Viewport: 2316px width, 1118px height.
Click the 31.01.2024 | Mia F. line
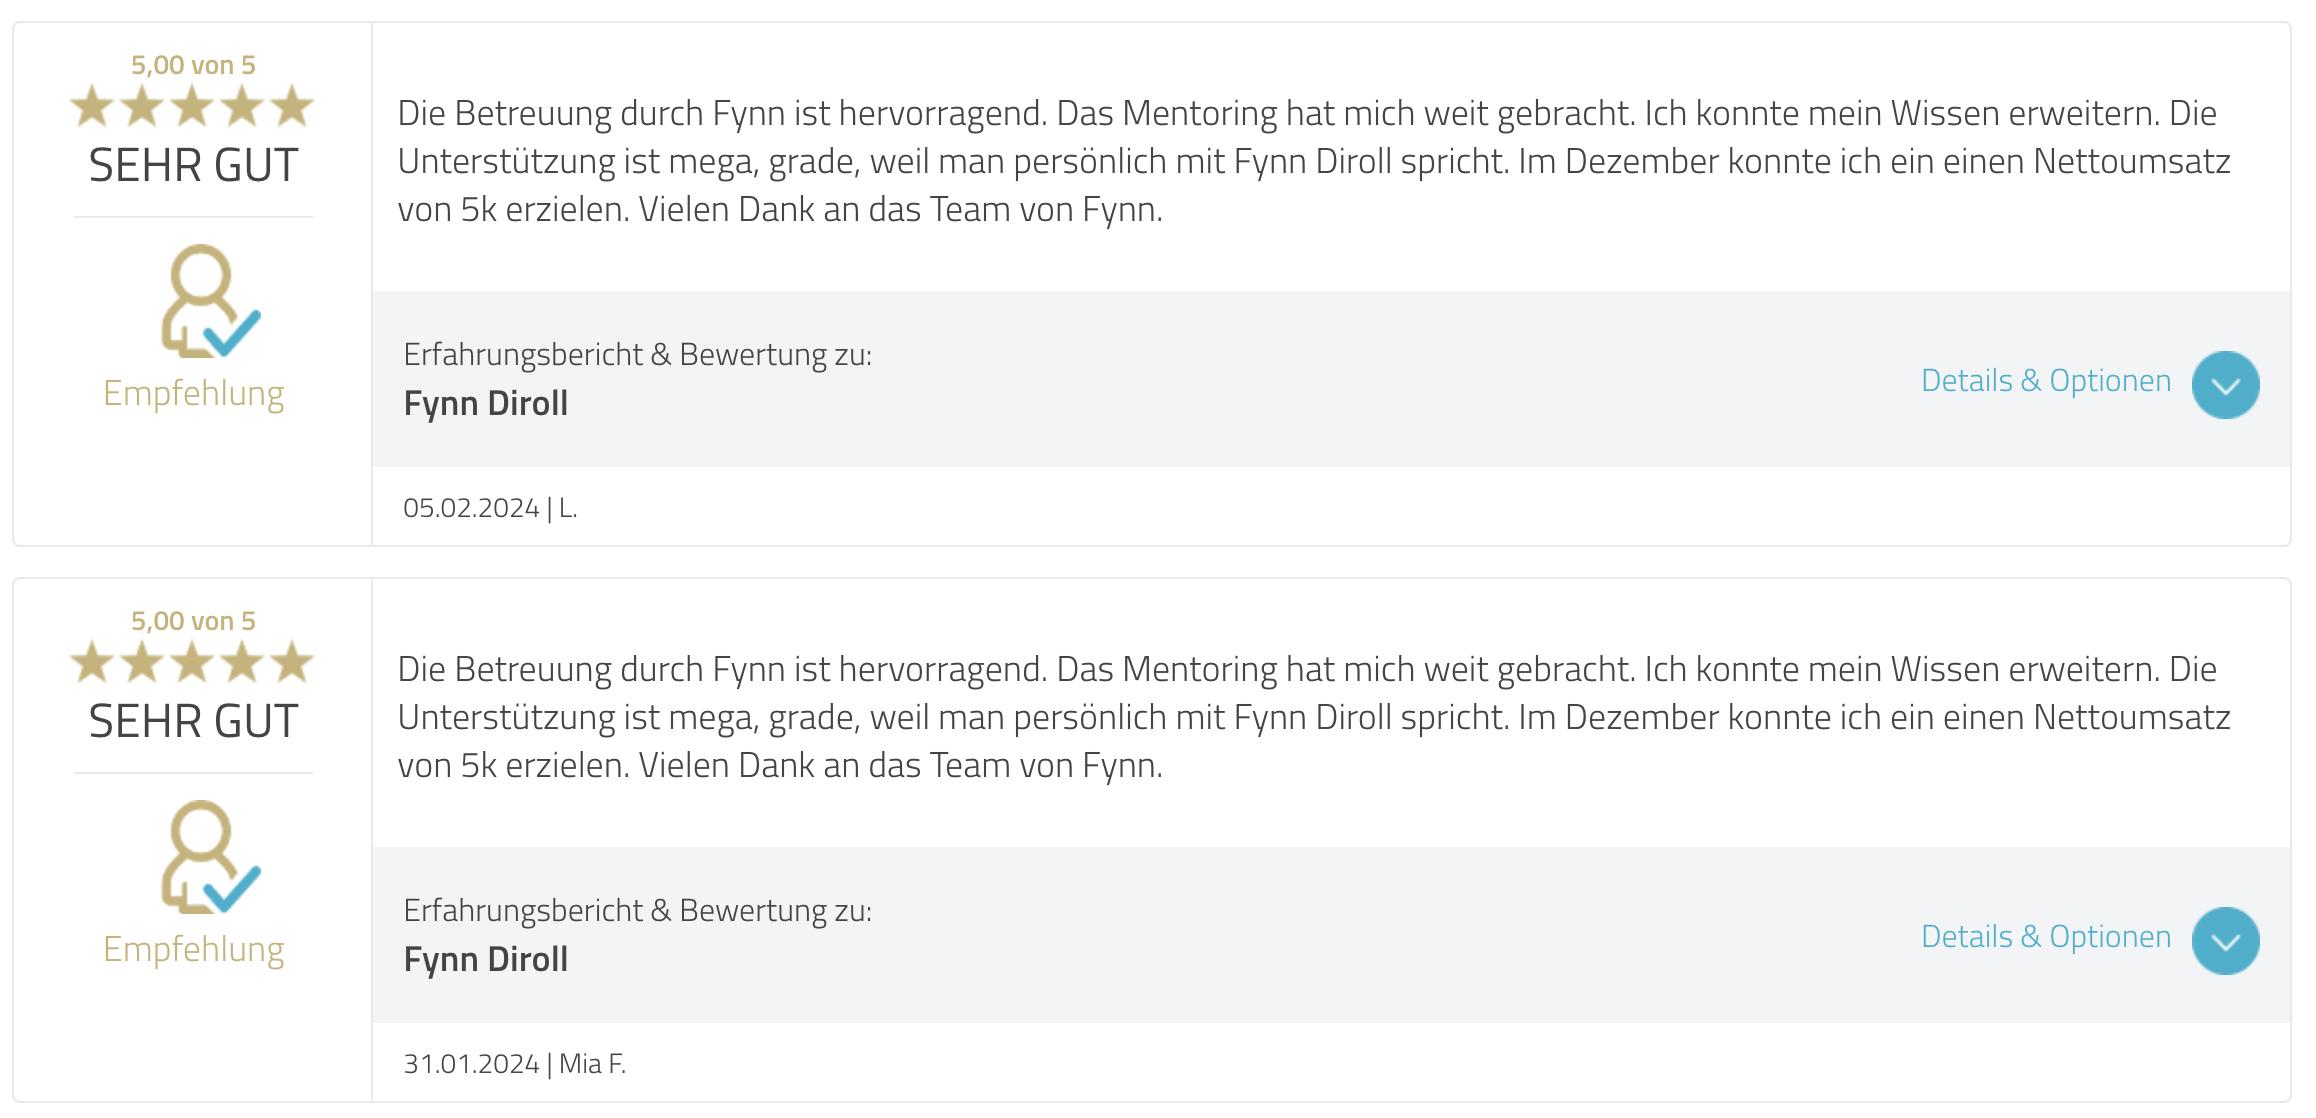514,1064
